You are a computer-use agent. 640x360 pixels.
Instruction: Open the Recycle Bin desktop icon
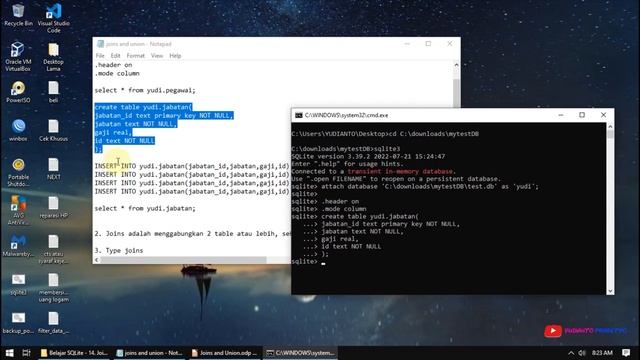[18, 15]
